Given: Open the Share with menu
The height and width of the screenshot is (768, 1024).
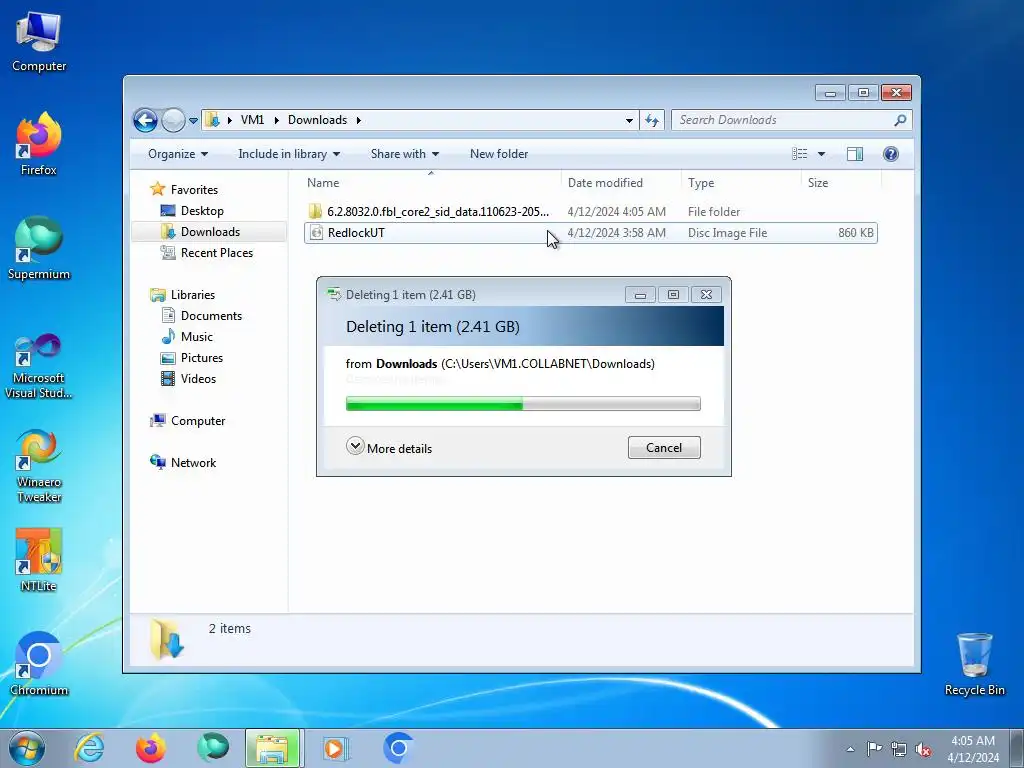Looking at the screenshot, I should [x=405, y=154].
